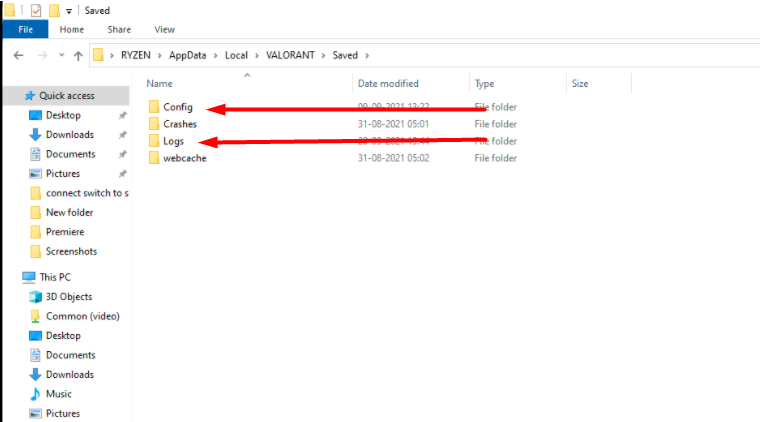
Task: Switch to the Home ribbon tab
Action: tap(72, 30)
